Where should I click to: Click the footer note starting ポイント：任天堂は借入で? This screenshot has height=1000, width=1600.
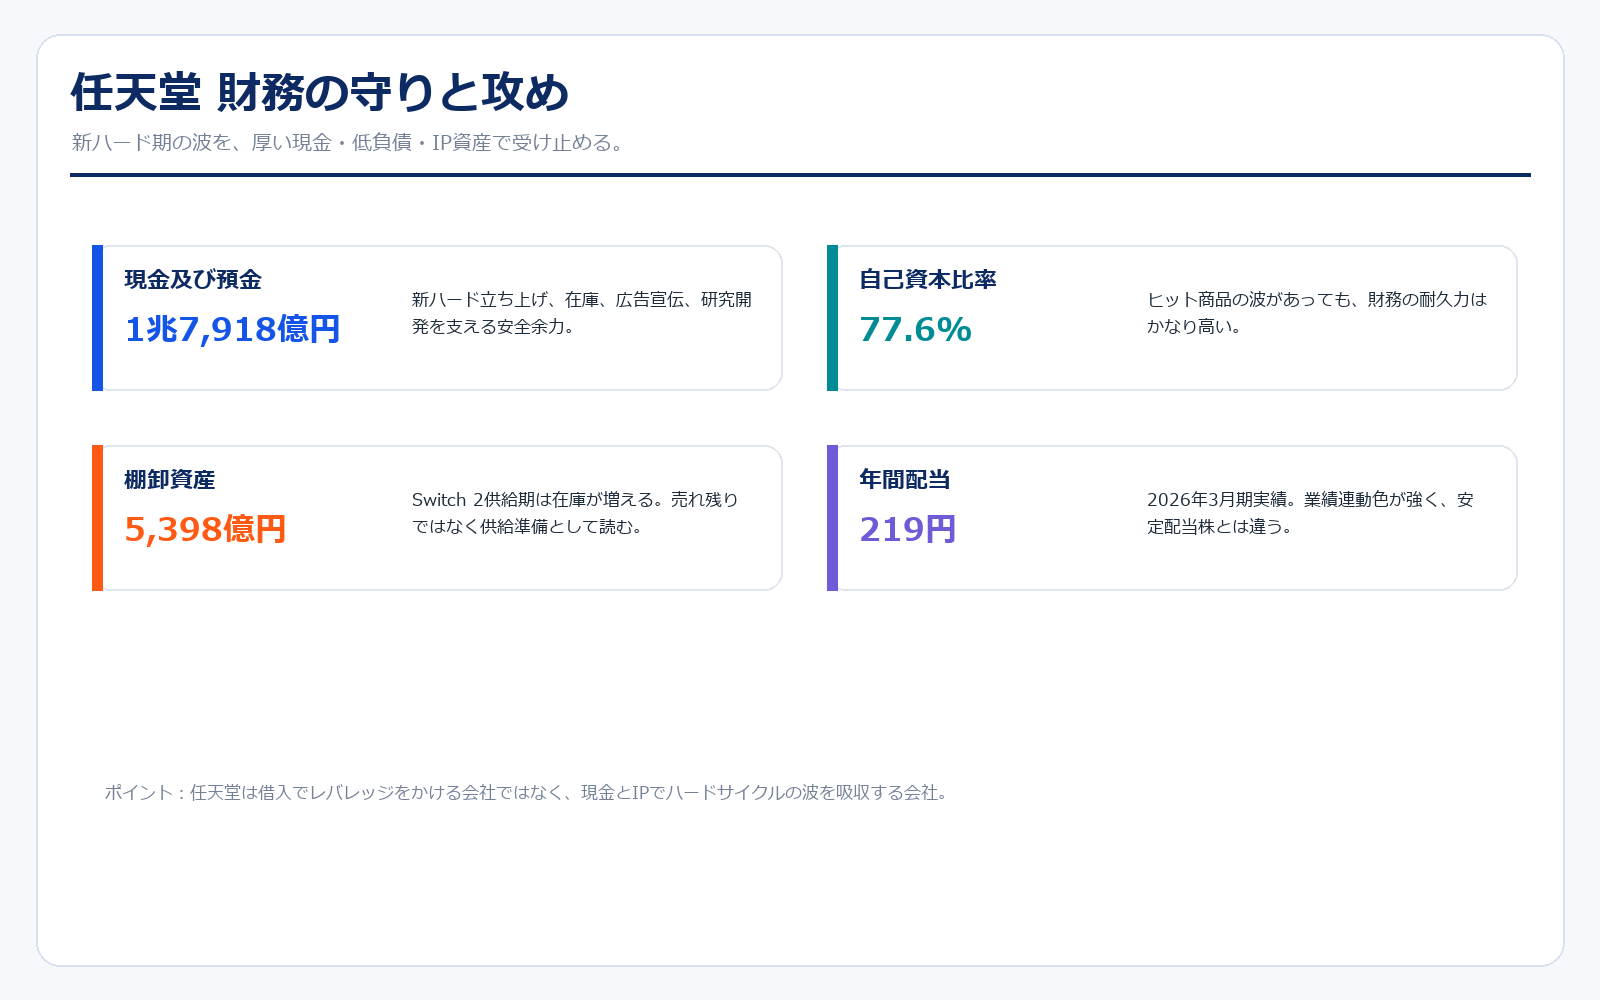(527, 793)
